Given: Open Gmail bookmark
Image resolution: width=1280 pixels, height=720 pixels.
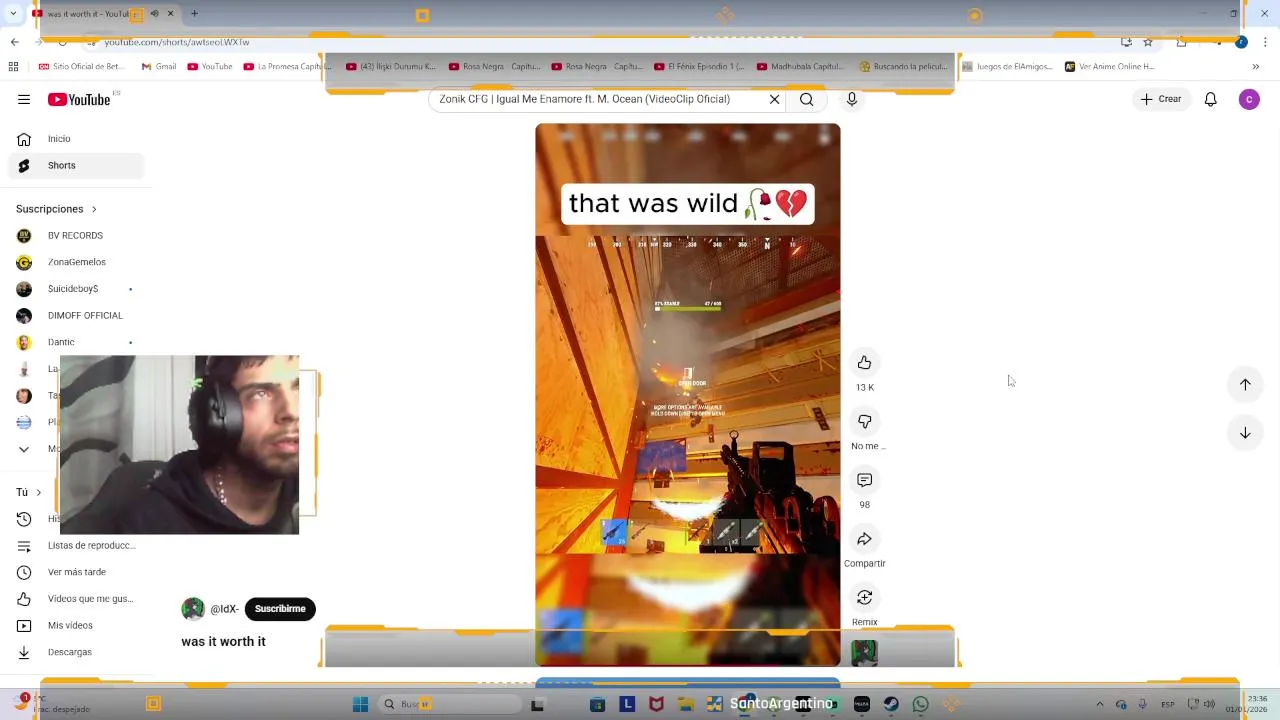Looking at the screenshot, I should pos(159,67).
